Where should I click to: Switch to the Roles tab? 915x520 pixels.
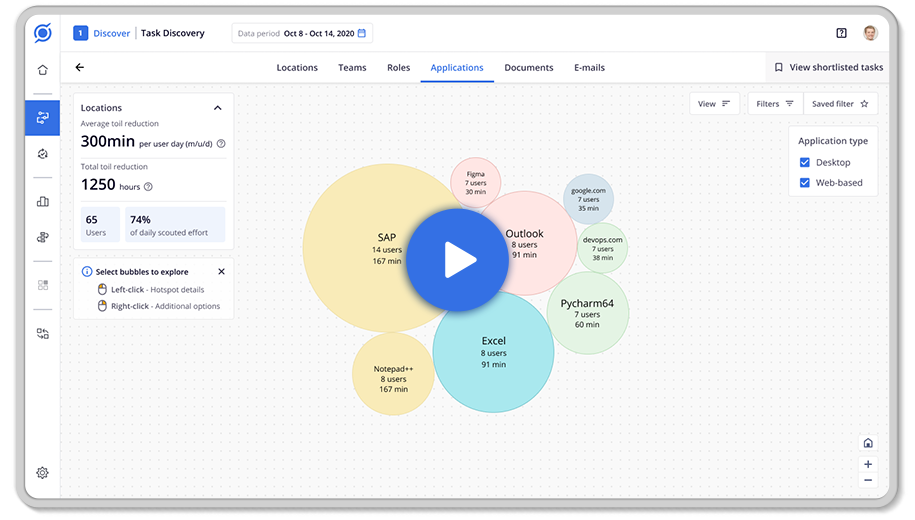[x=399, y=68]
